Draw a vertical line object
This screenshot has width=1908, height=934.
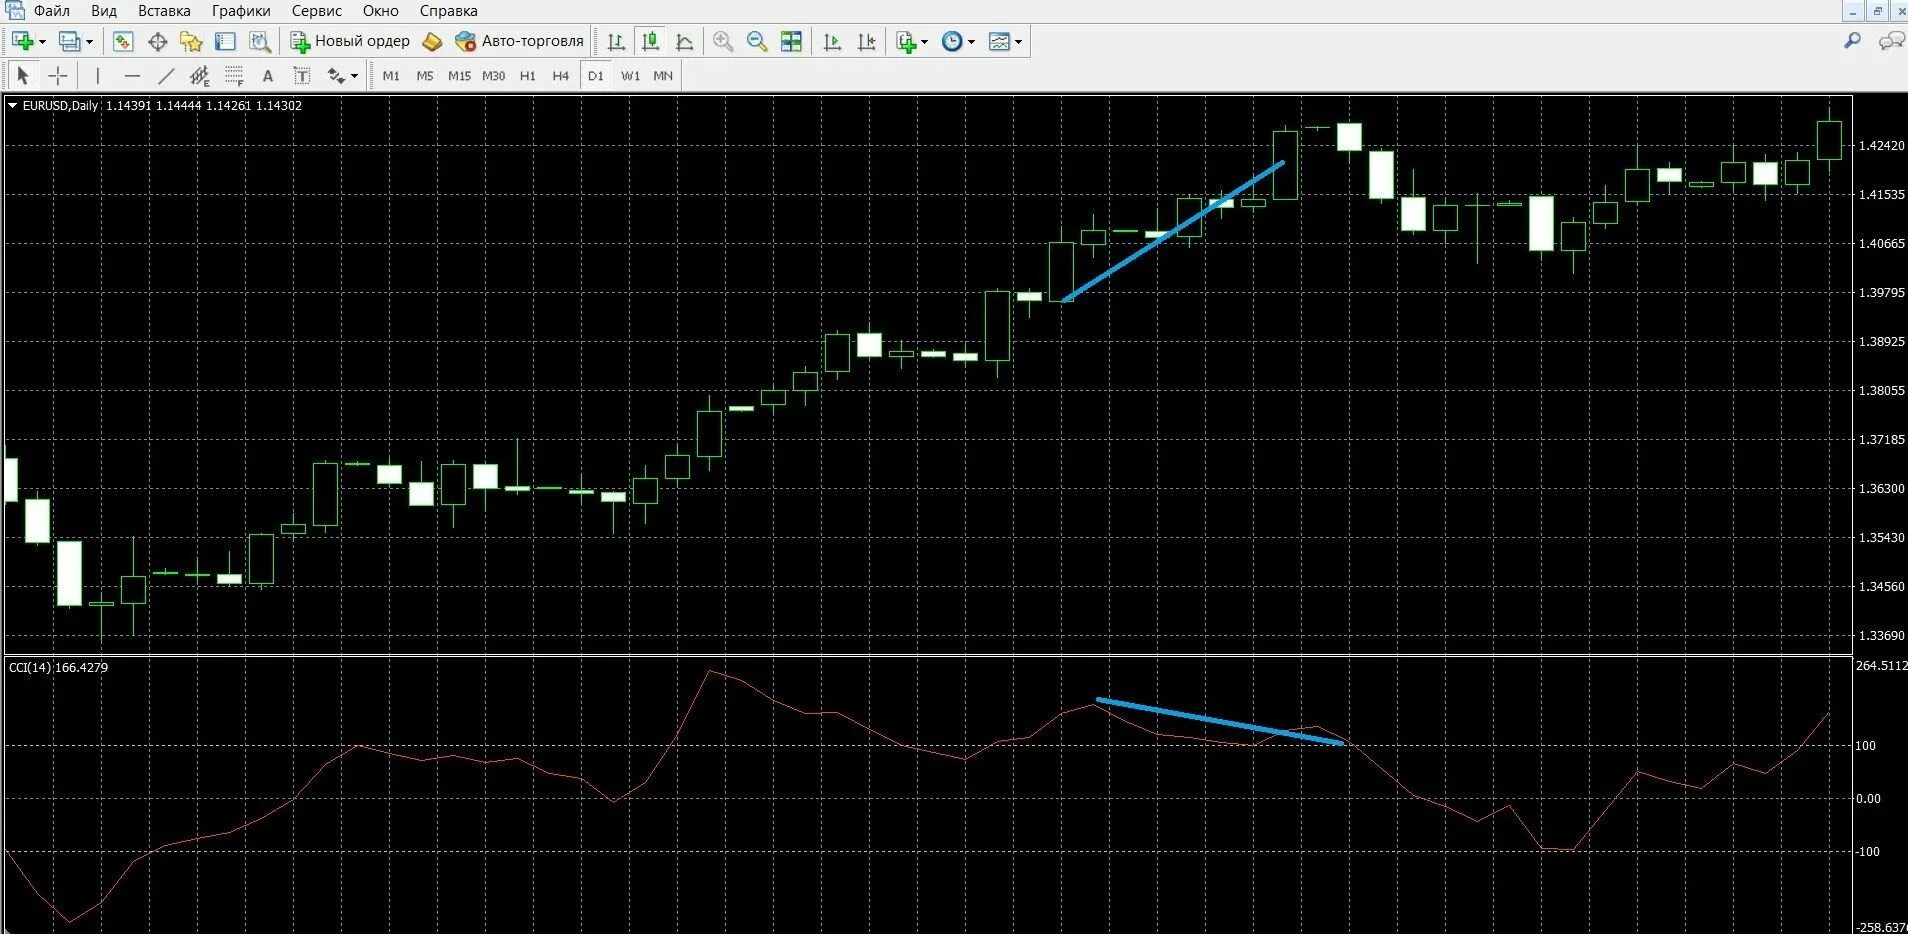(97, 75)
